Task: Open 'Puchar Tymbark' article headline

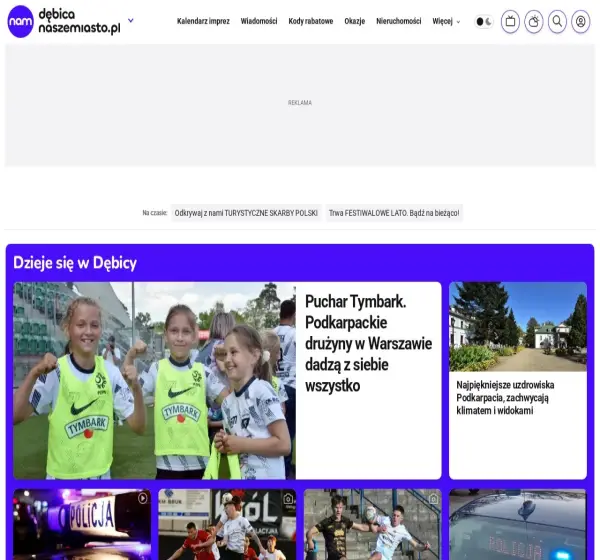Action: point(368,343)
